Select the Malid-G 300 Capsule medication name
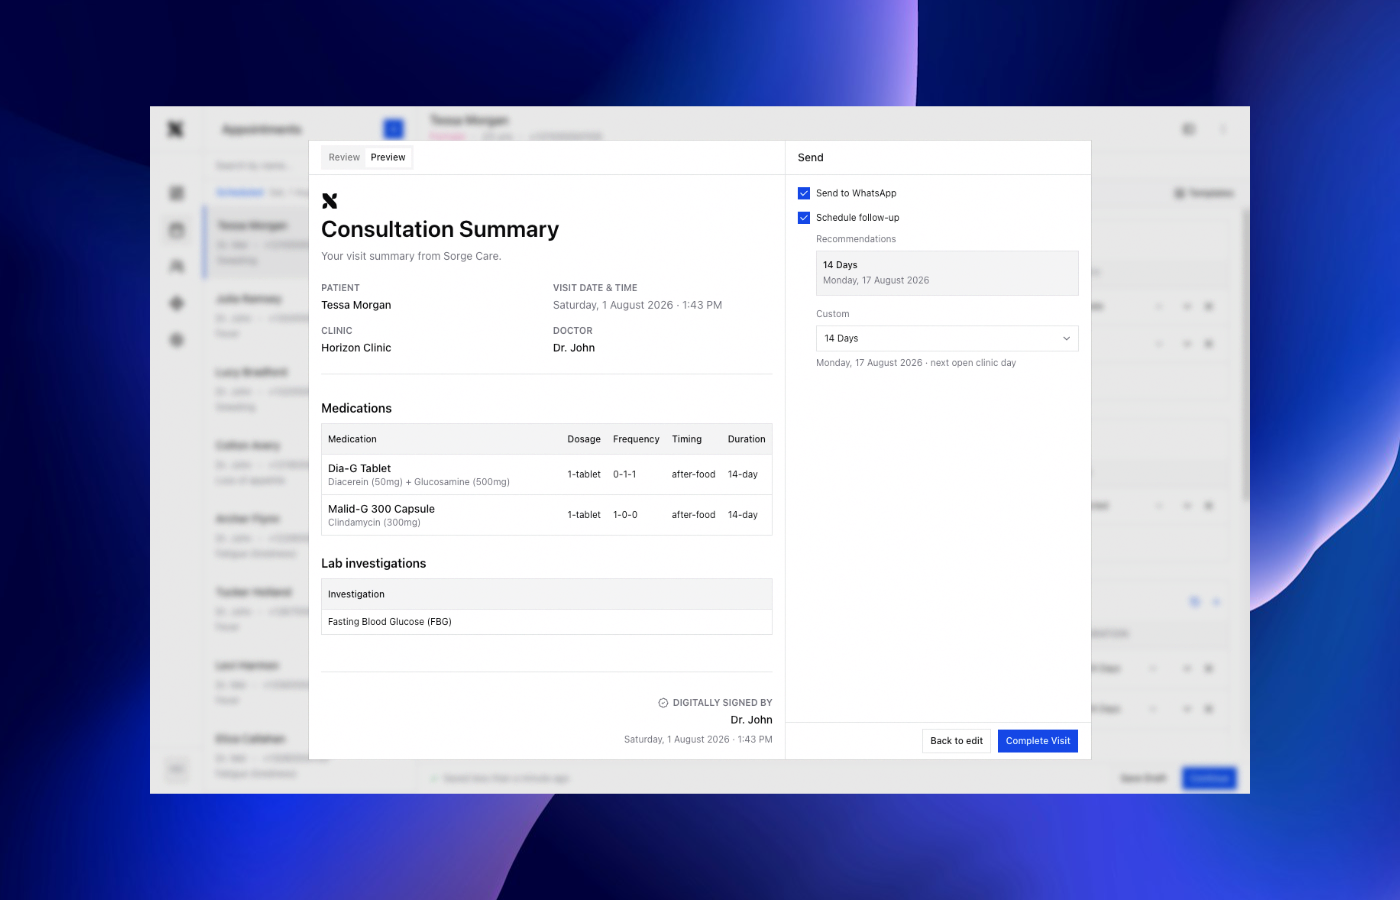This screenshot has height=900, width=1400. (381, 509)
